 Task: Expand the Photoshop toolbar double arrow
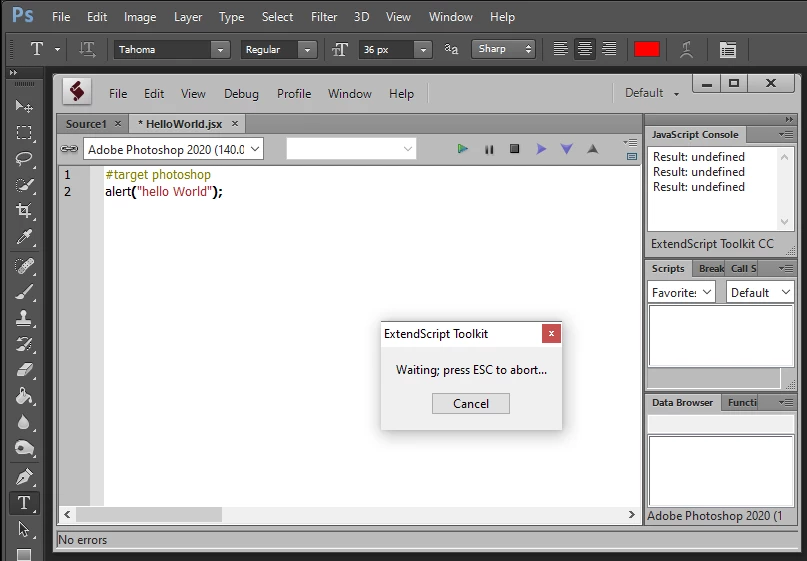tap(13, 73)
